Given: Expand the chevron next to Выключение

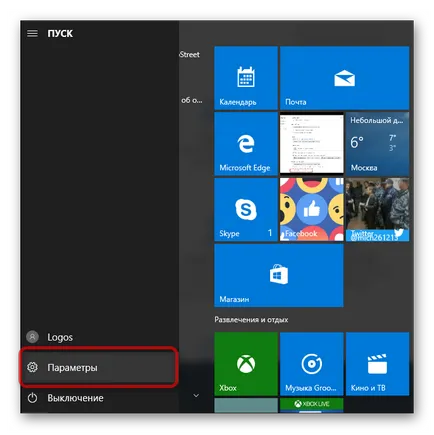Looking at the screenshot, I should (196, 396).
